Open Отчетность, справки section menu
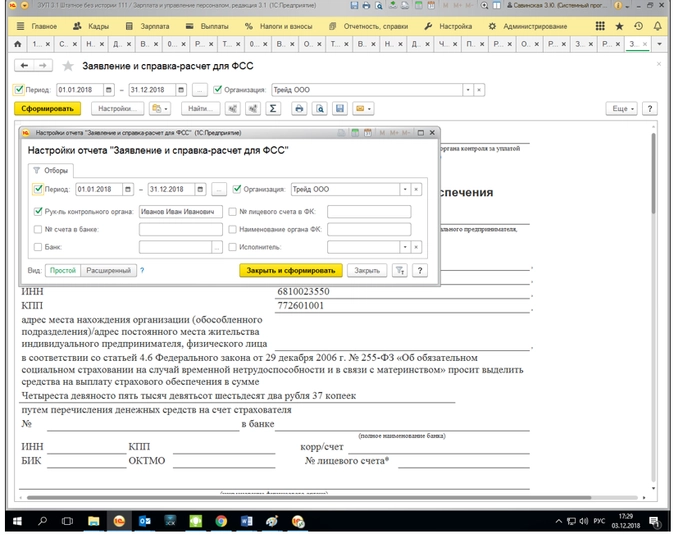Screen dimensions: 674x535 point(368,26)
